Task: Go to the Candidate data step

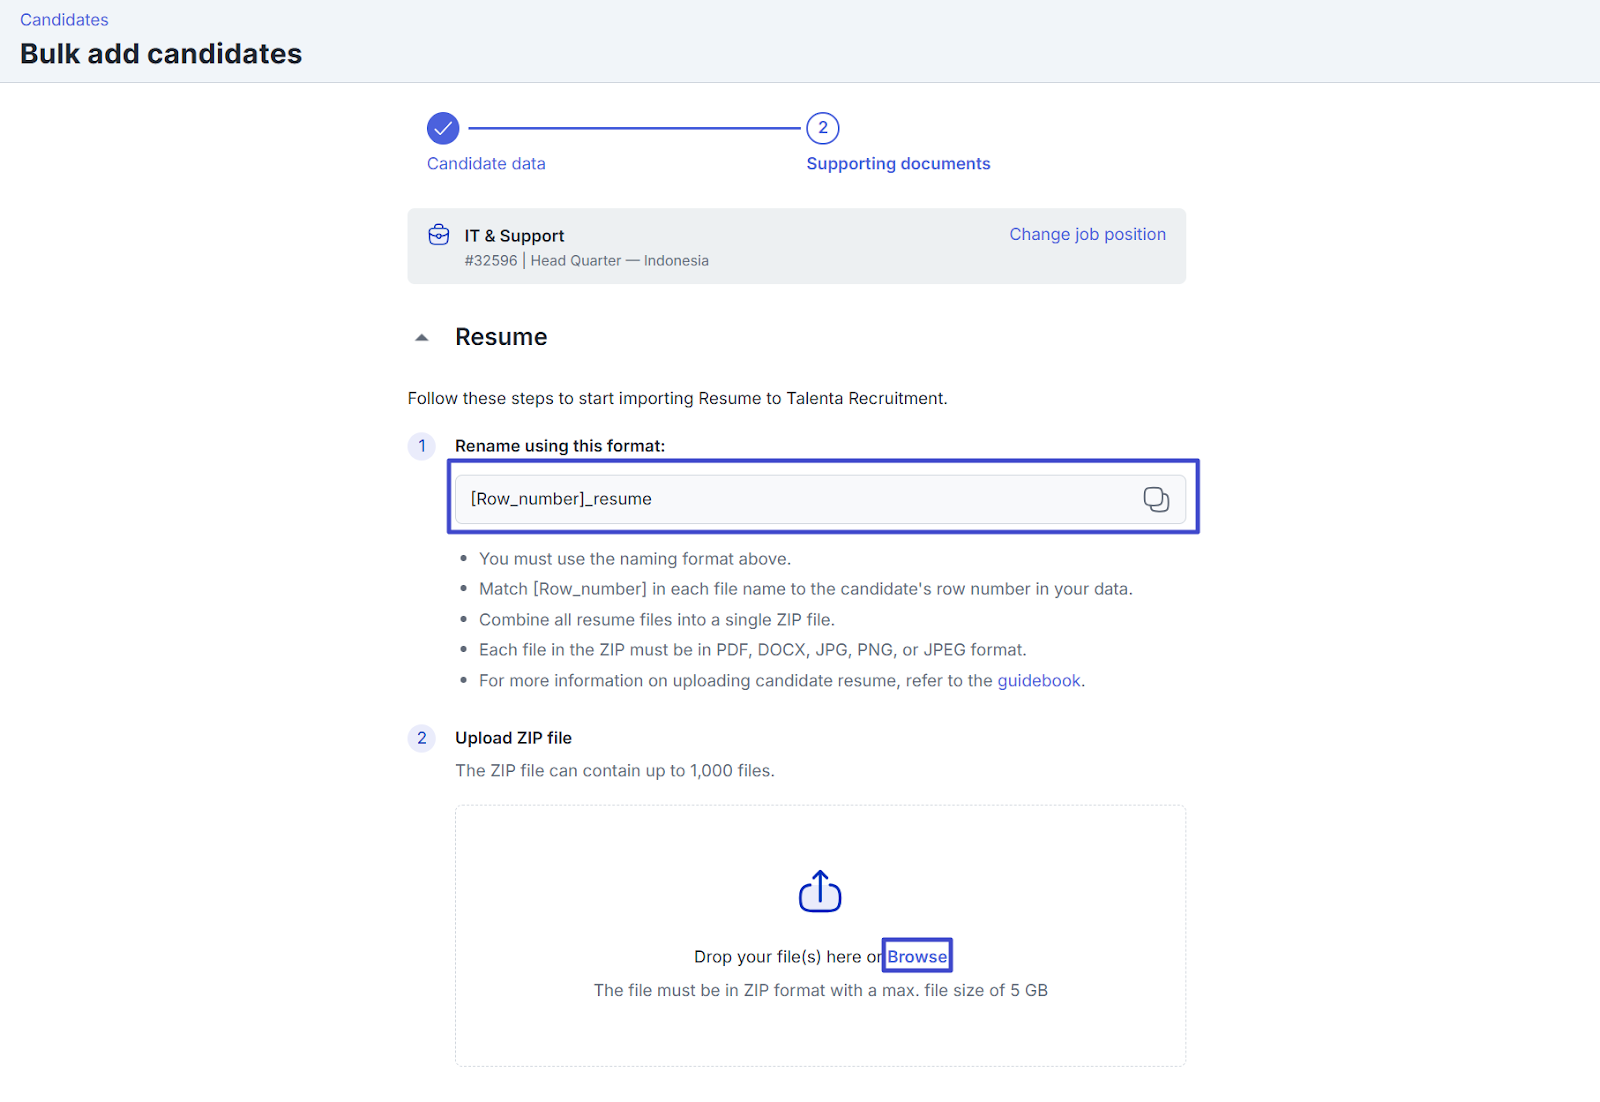Action: [486, 164]
